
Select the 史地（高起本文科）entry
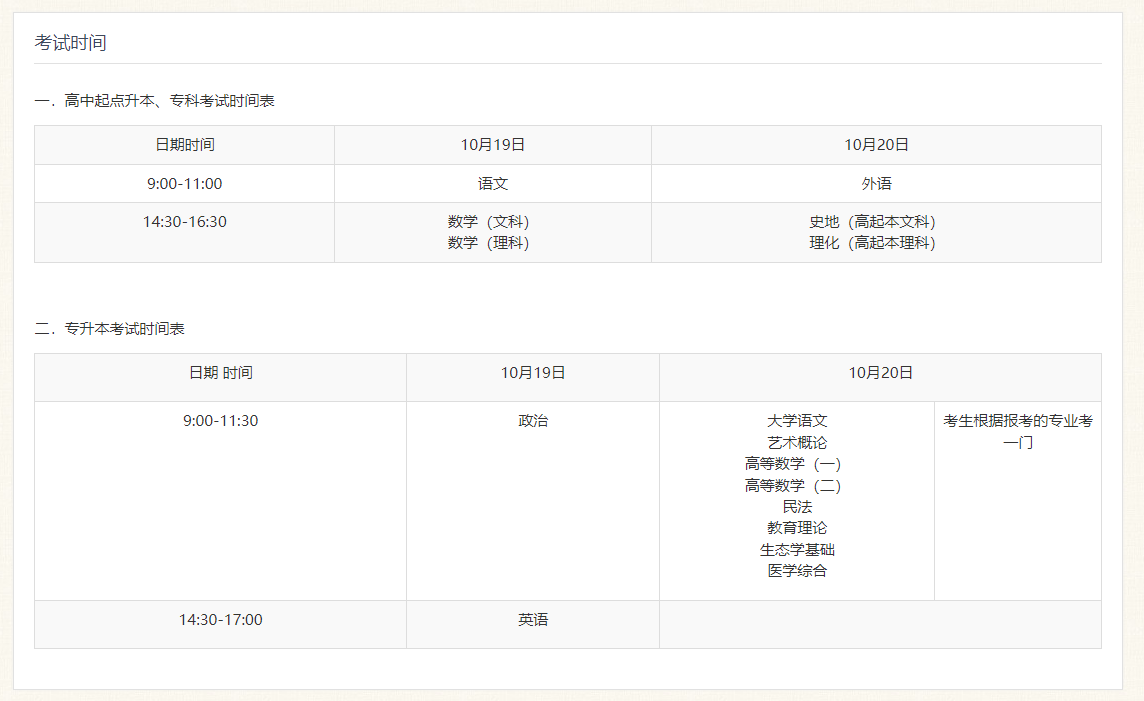(x=873, y=222)
